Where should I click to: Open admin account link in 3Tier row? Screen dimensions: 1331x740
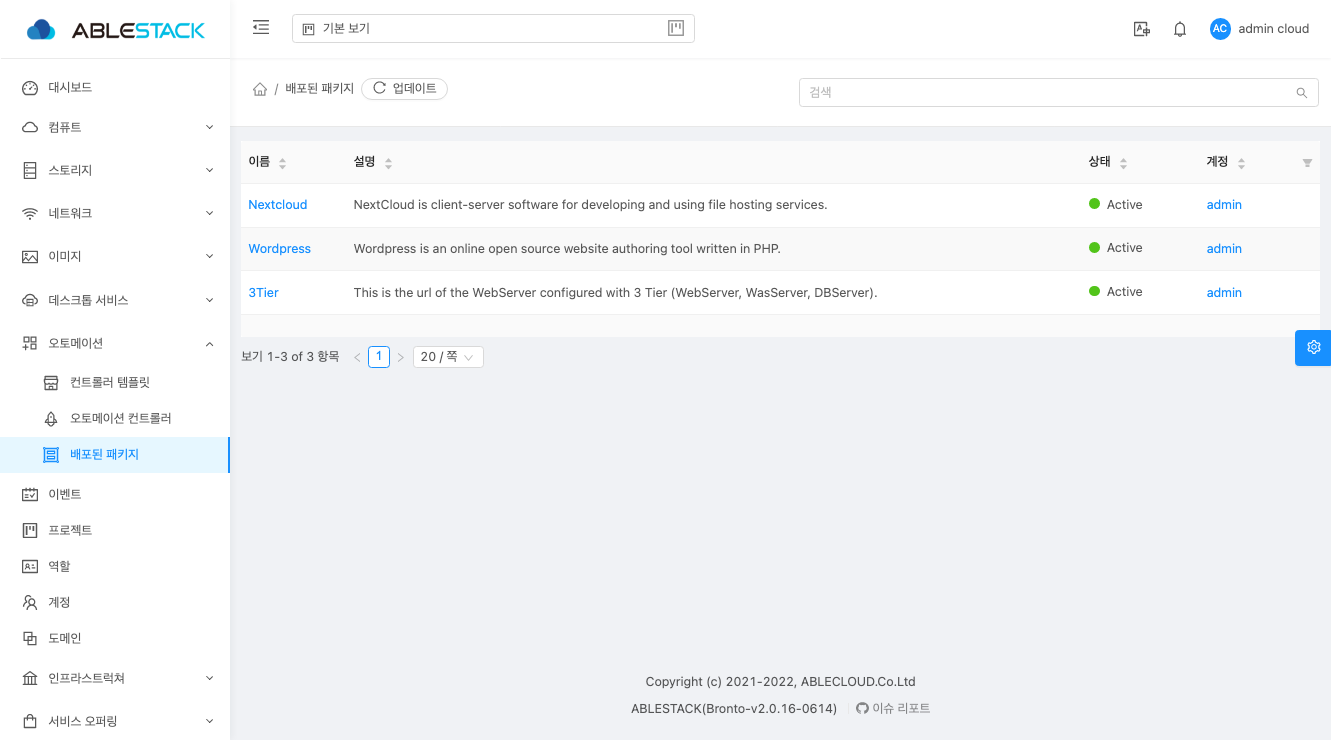tap(1224, 293)
